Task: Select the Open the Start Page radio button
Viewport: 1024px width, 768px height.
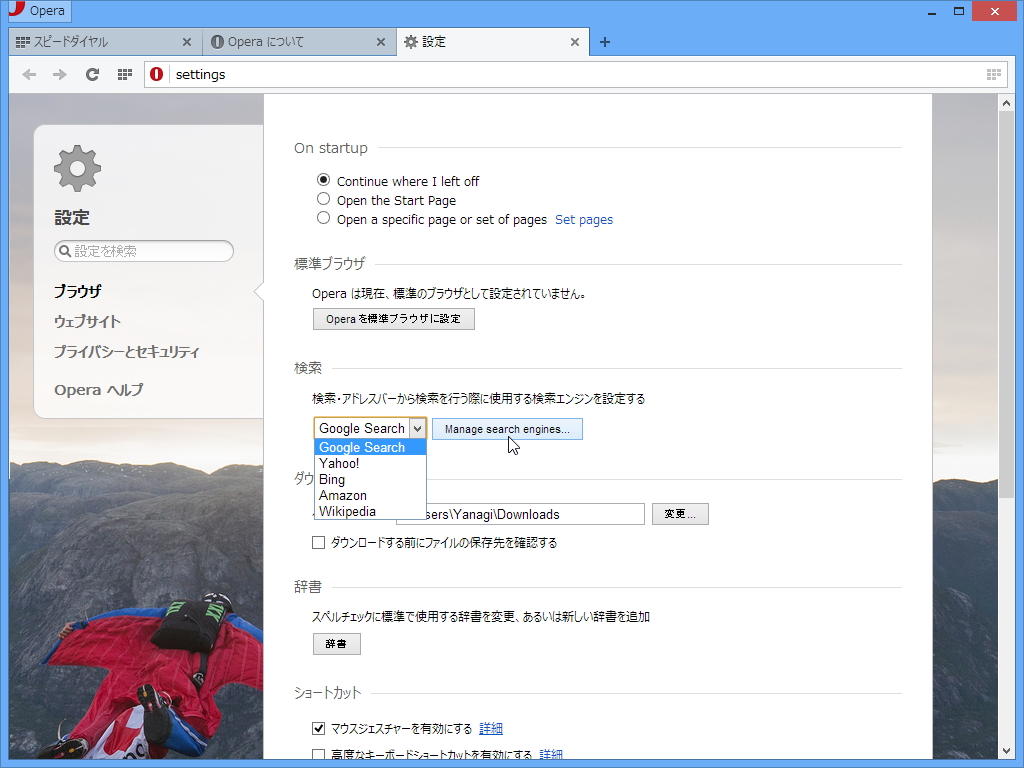Action: click(x=323, y=199)
